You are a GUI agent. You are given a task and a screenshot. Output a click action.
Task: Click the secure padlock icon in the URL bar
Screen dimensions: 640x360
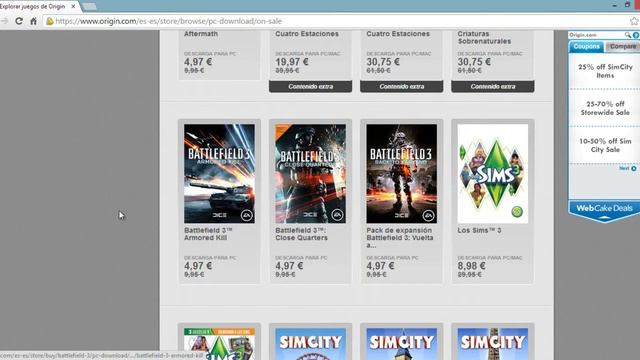pos(50,21)
